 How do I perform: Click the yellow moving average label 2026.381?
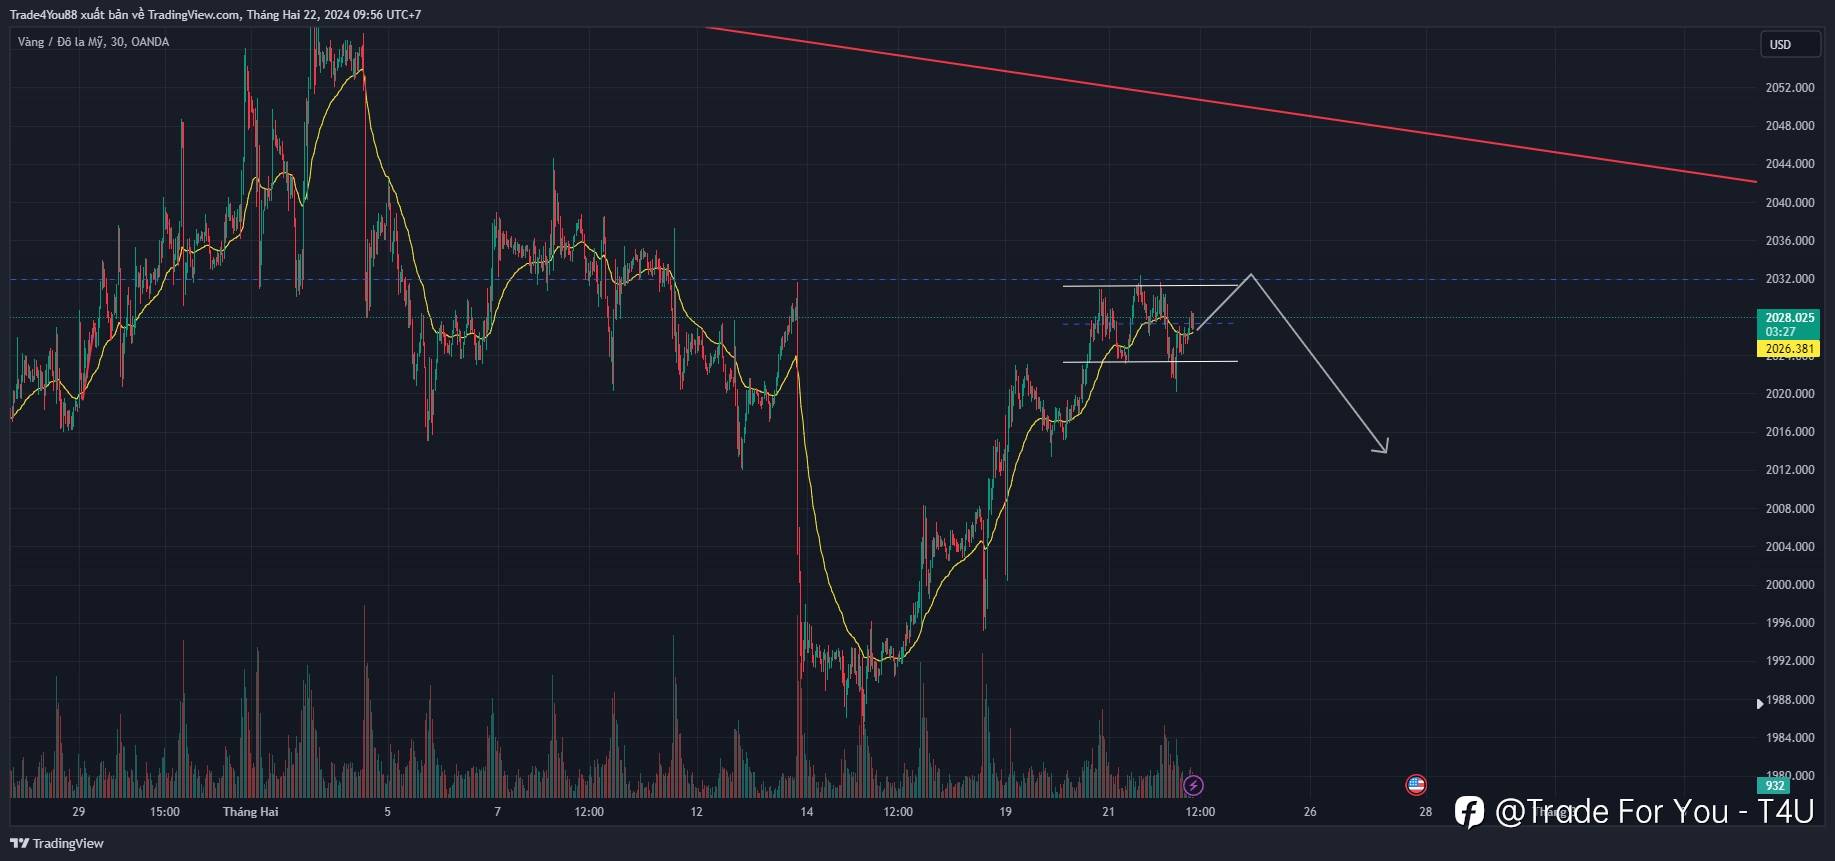click(1788, 349)
